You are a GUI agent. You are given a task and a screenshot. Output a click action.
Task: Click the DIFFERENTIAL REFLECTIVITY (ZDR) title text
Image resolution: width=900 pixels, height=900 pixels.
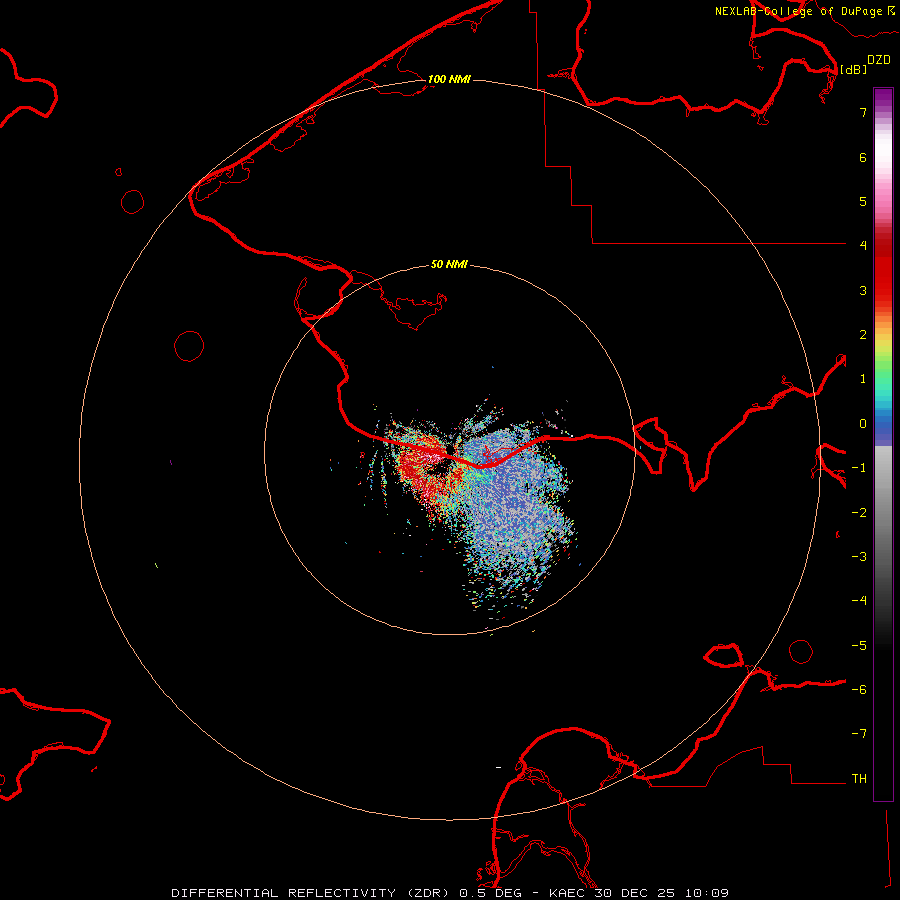click(x=312, y=893)
